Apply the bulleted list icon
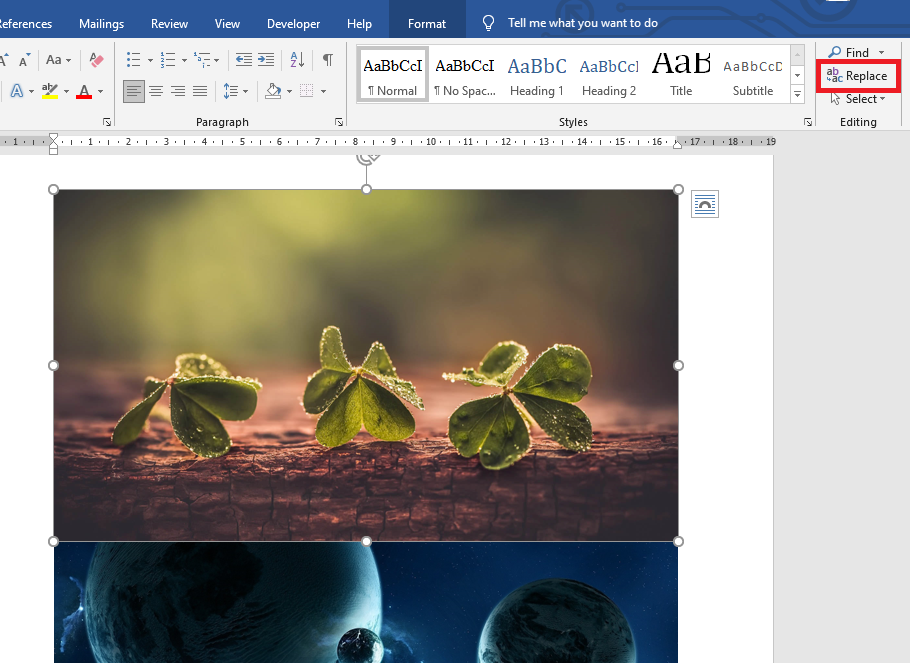This screenshot has width=910, height=663. [133, 60]
